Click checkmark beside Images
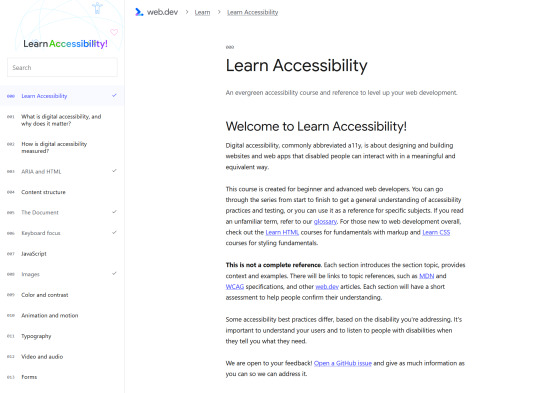540x393 pixels. 114,273
